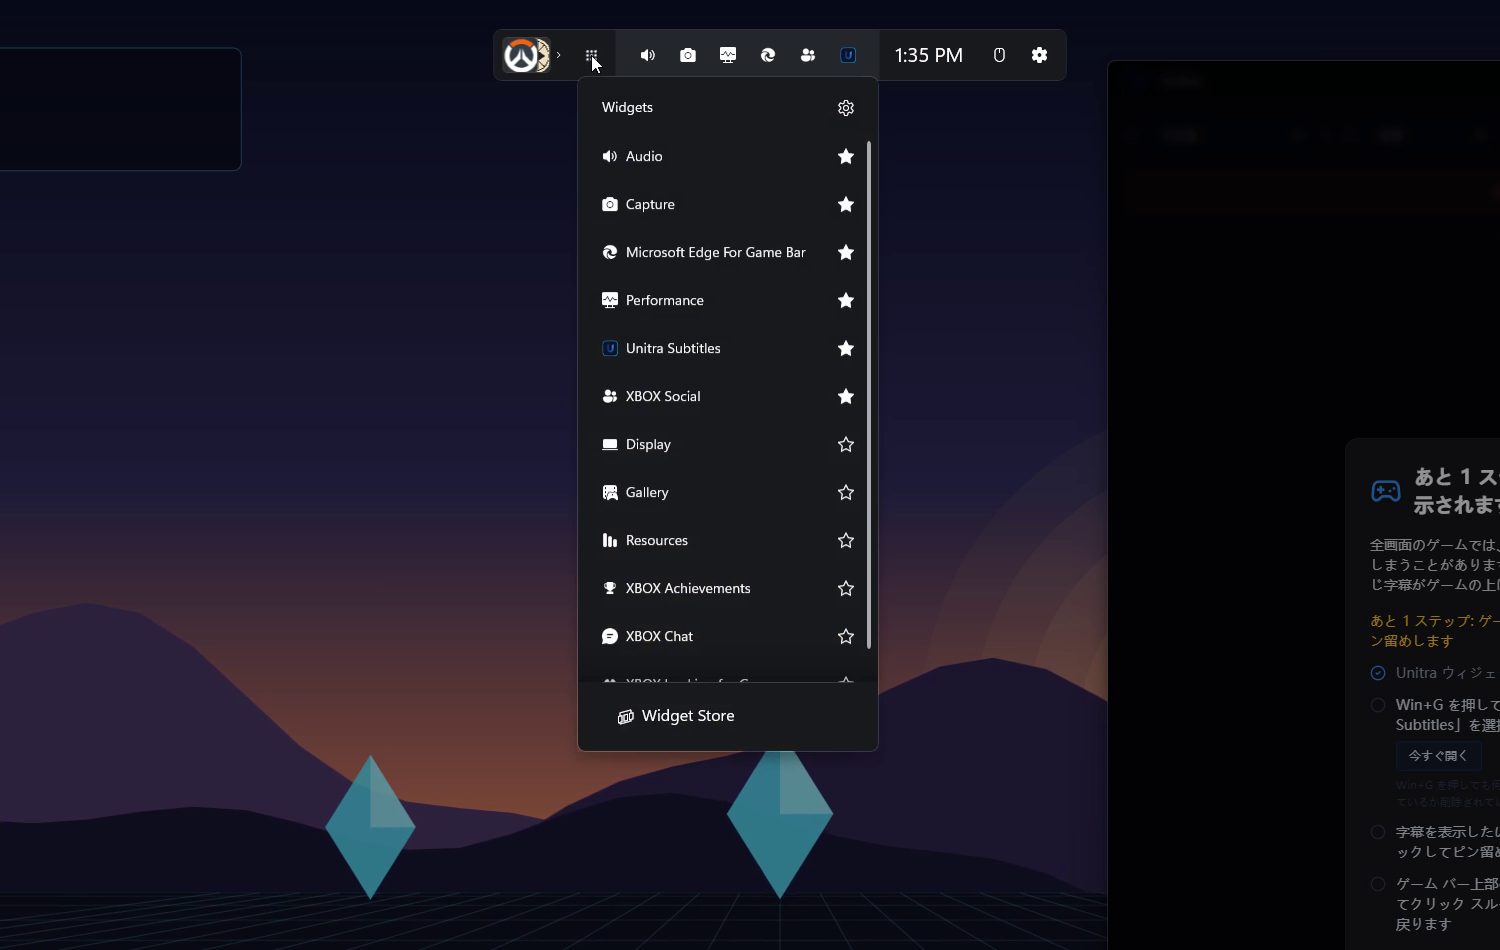Open Widgets menu settings gear
The image size is (1500, 950).
pos(846,108)
